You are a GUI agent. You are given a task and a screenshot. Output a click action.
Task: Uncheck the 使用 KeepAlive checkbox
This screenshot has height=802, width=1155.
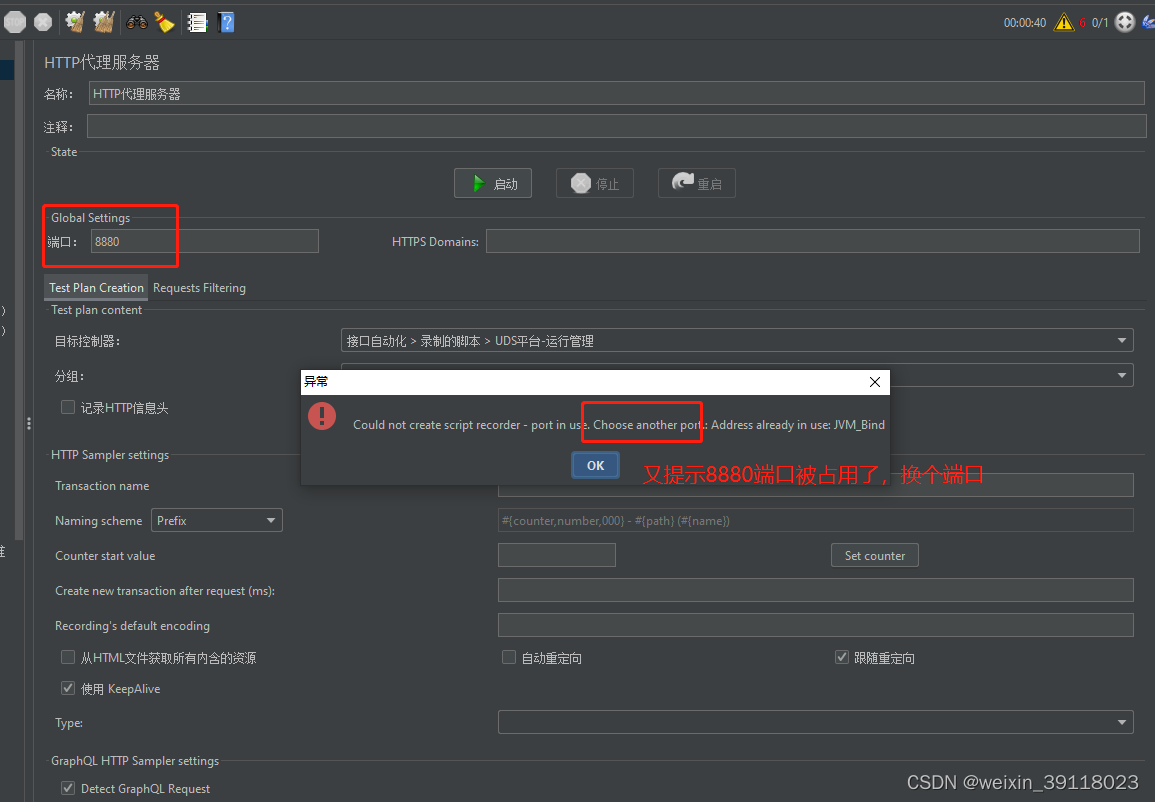[68, 688]
